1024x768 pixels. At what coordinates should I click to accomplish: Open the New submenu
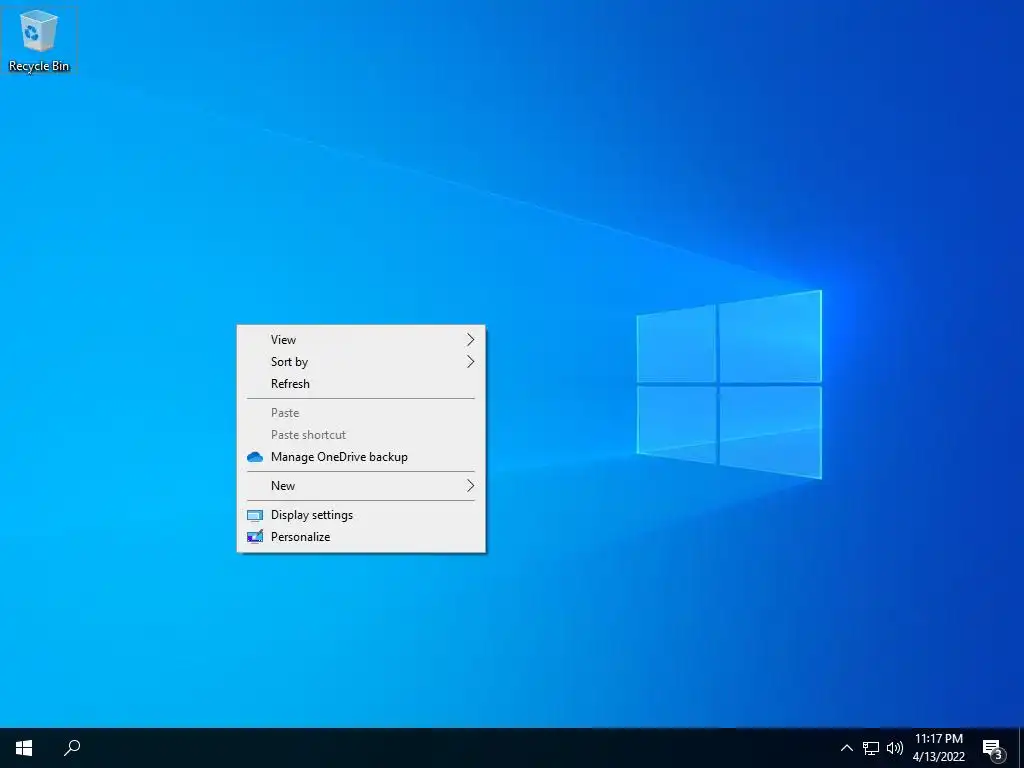(361, 486)
